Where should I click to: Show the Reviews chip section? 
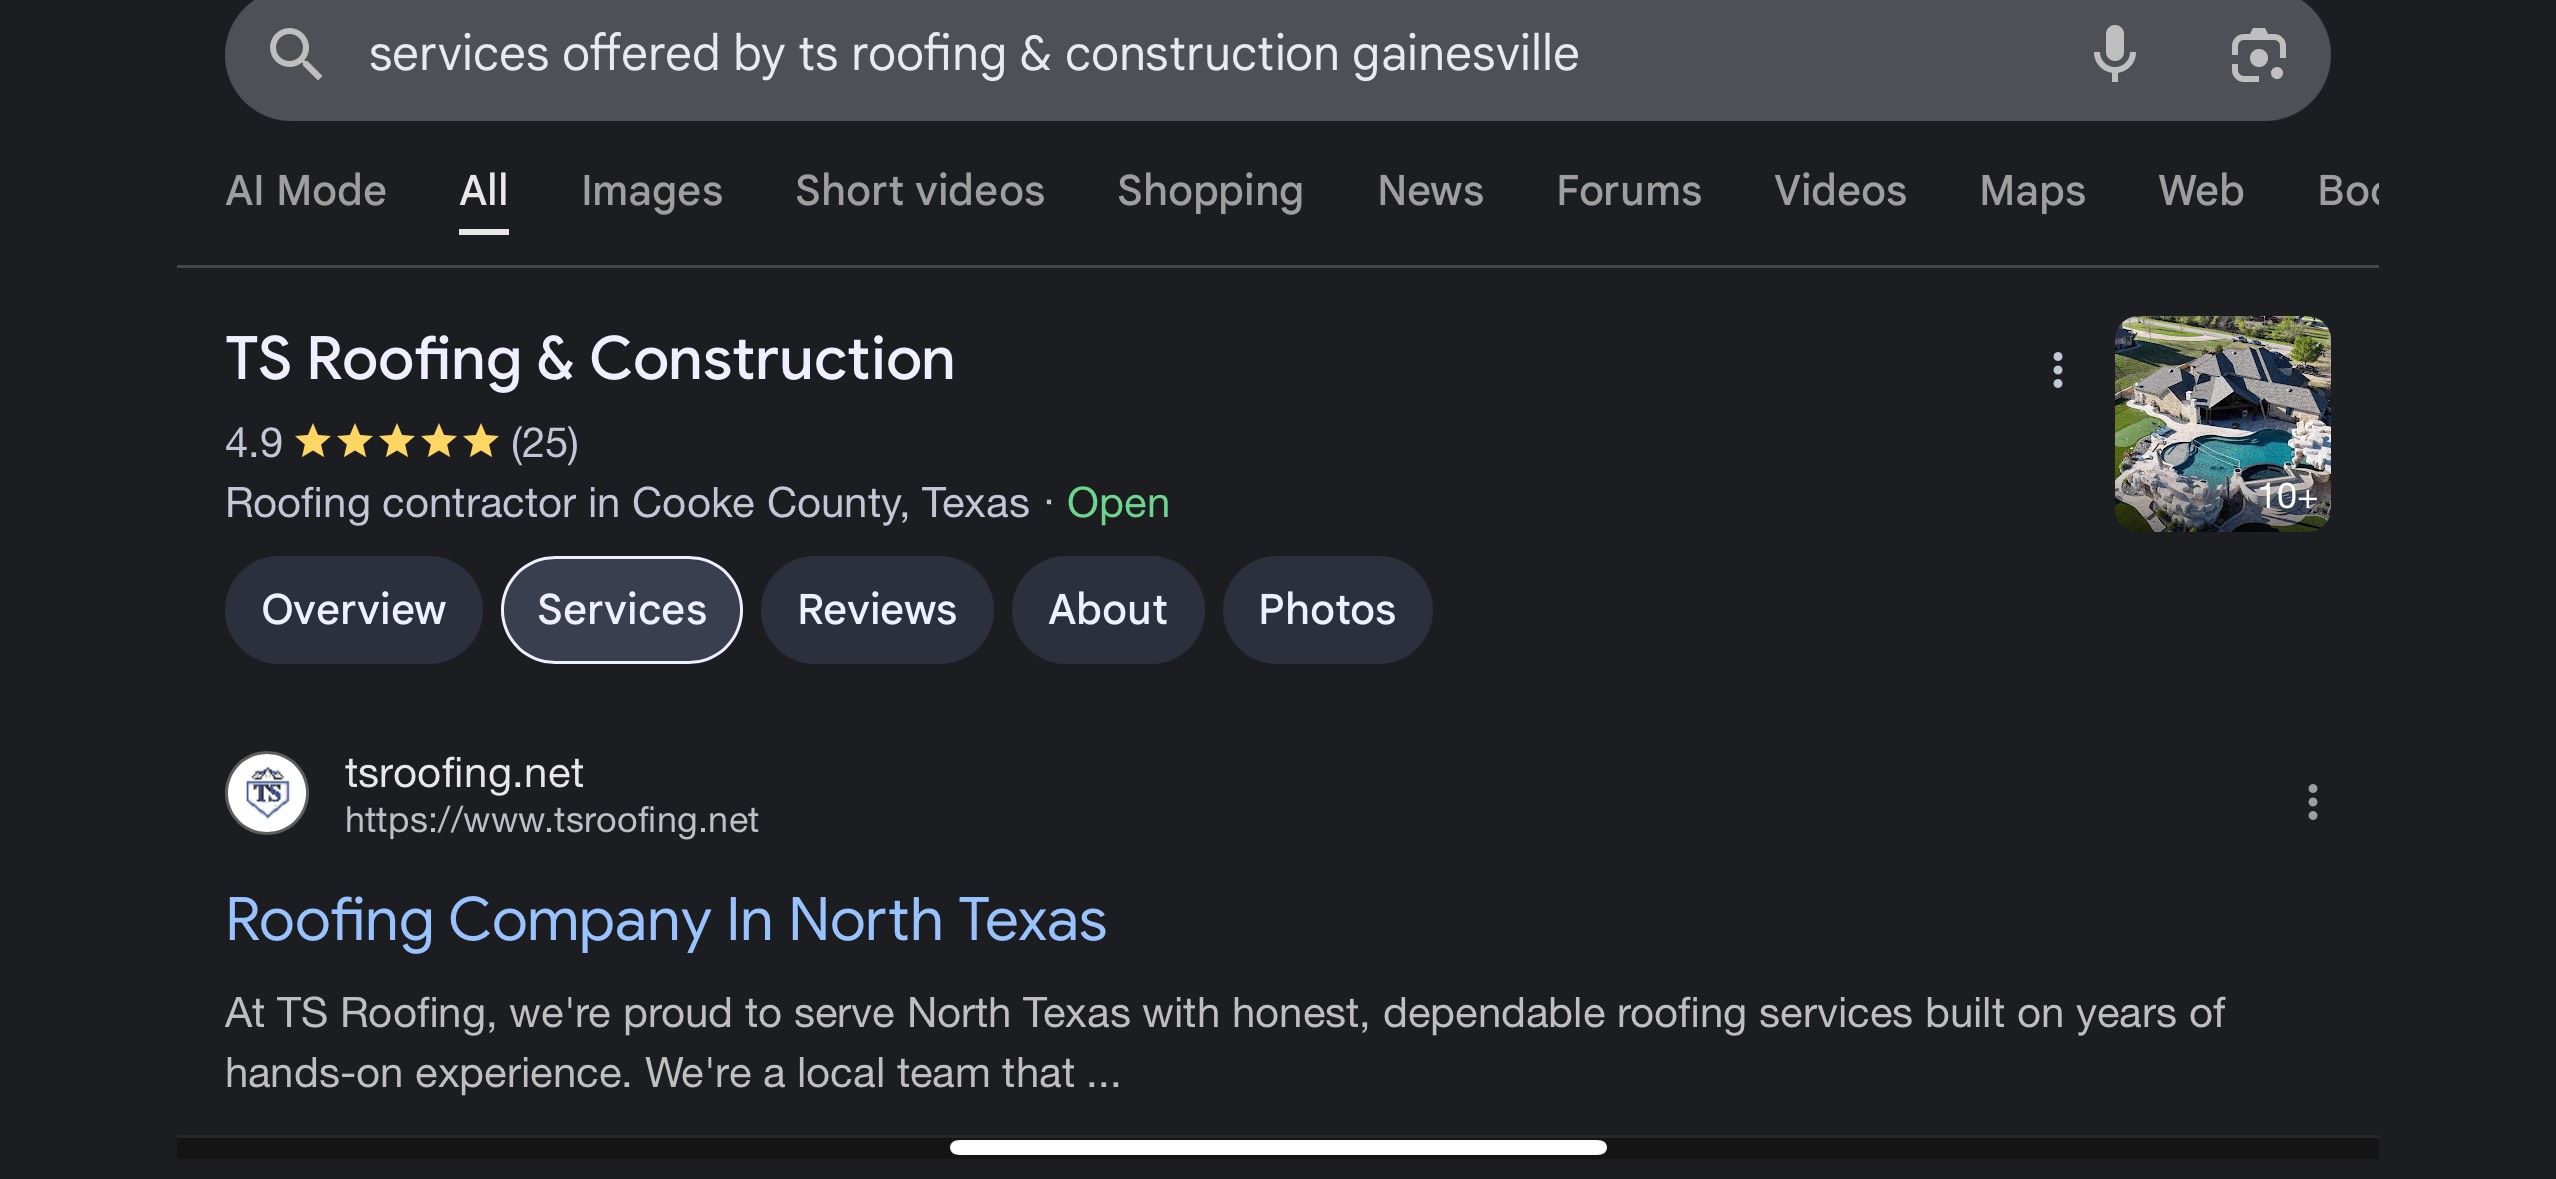coord(877,610)
